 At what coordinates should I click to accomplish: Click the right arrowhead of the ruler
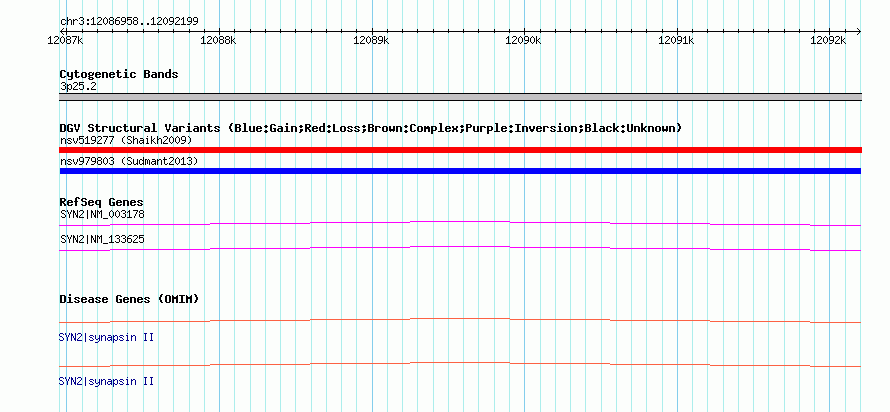pyautogui.click(x=858, y=31)
